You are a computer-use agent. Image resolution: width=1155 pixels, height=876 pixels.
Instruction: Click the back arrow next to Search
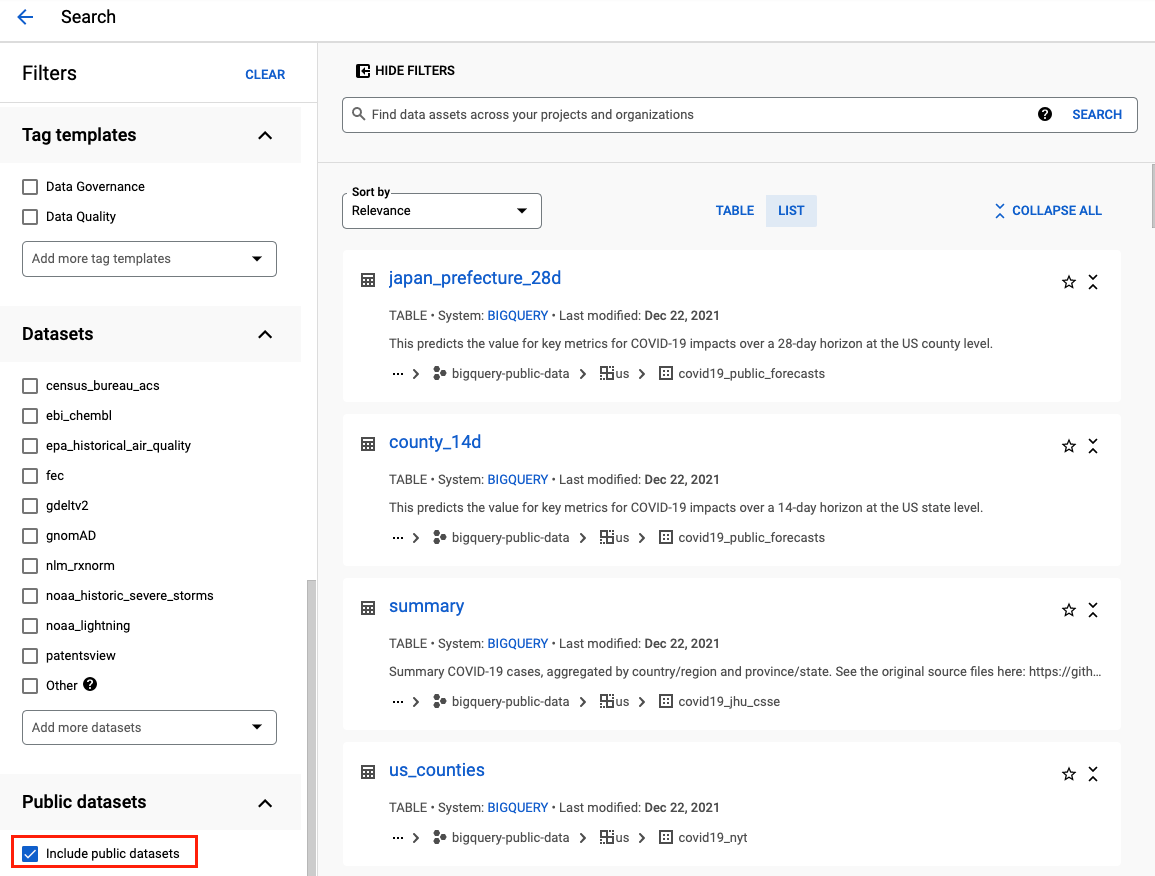[25, 17]
